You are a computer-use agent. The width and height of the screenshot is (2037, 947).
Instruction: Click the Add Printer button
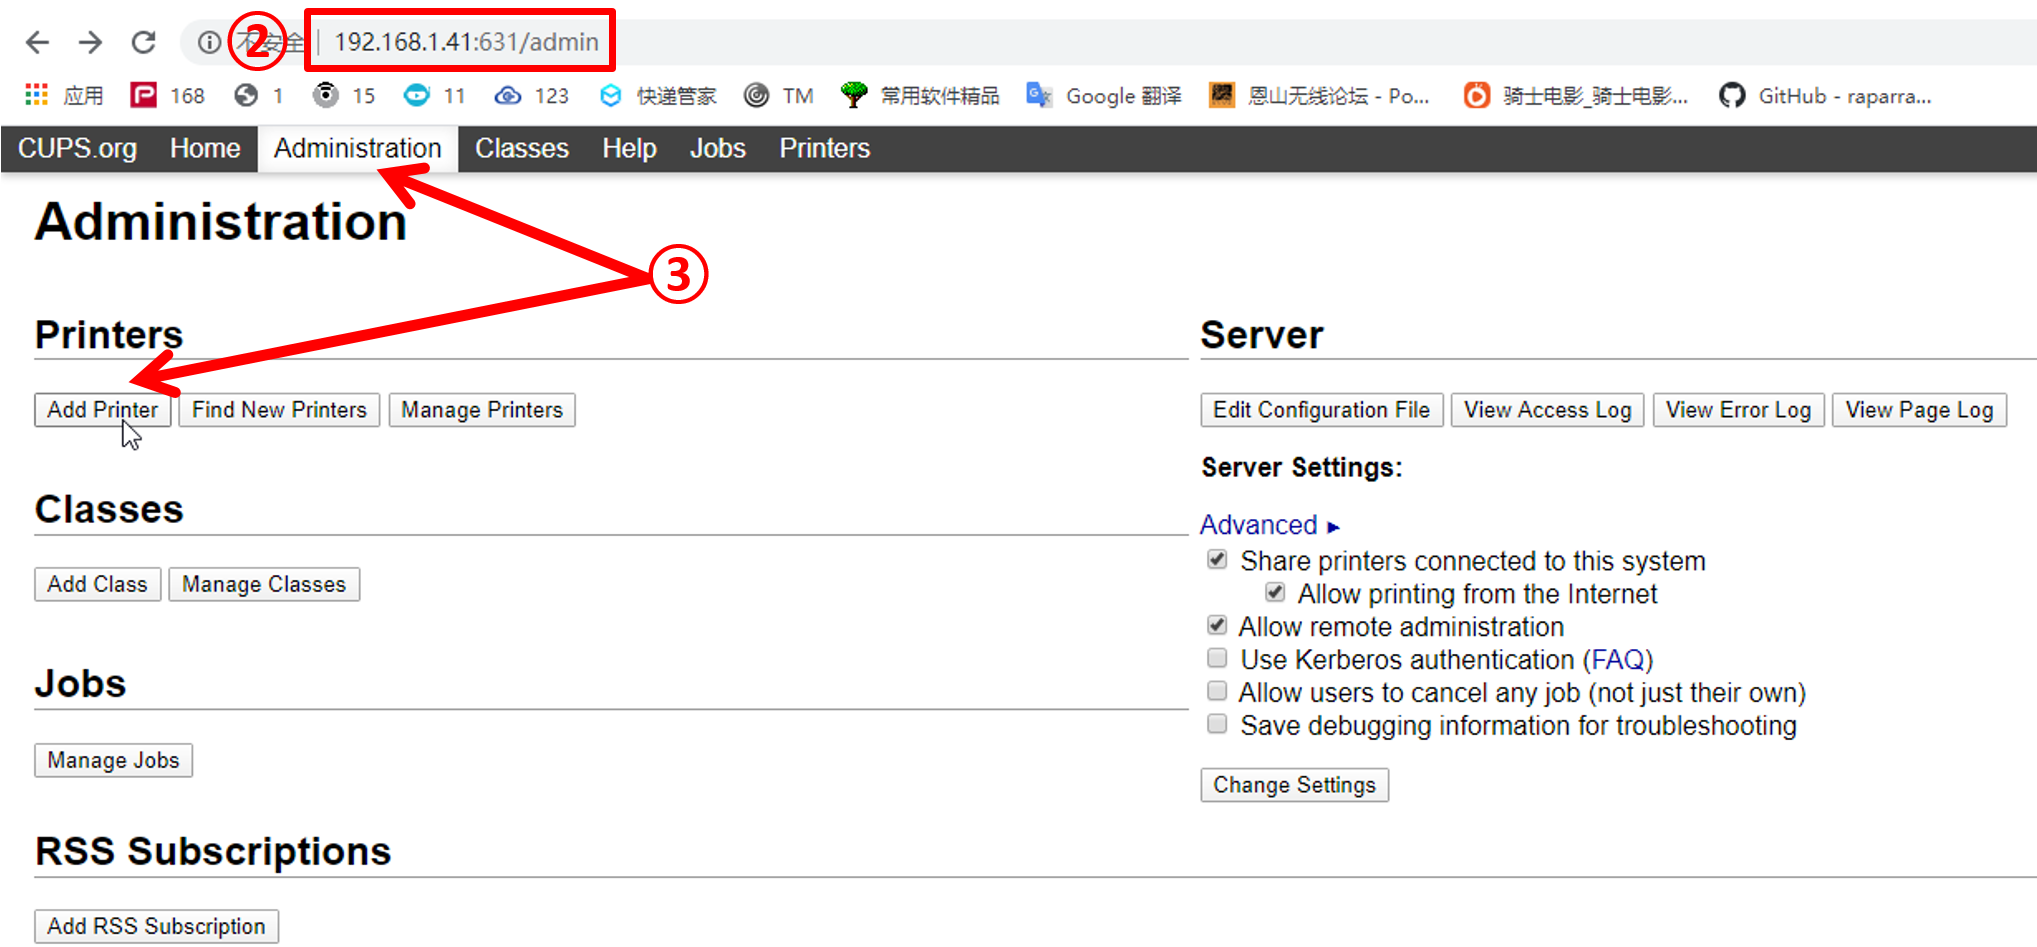(x=102, y=410)
